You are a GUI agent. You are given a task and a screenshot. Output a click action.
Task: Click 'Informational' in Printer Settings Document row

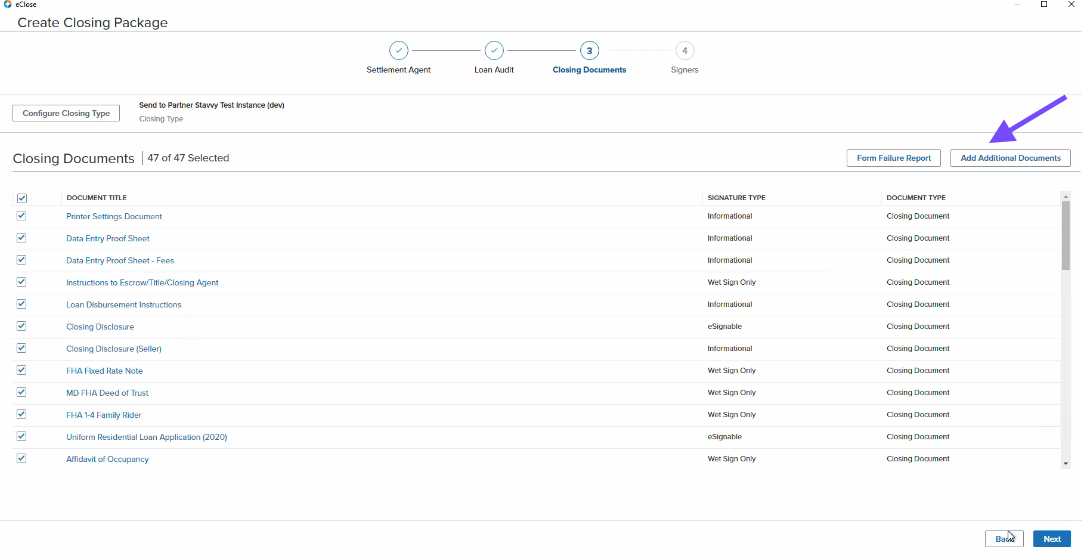tap(729, 216)
